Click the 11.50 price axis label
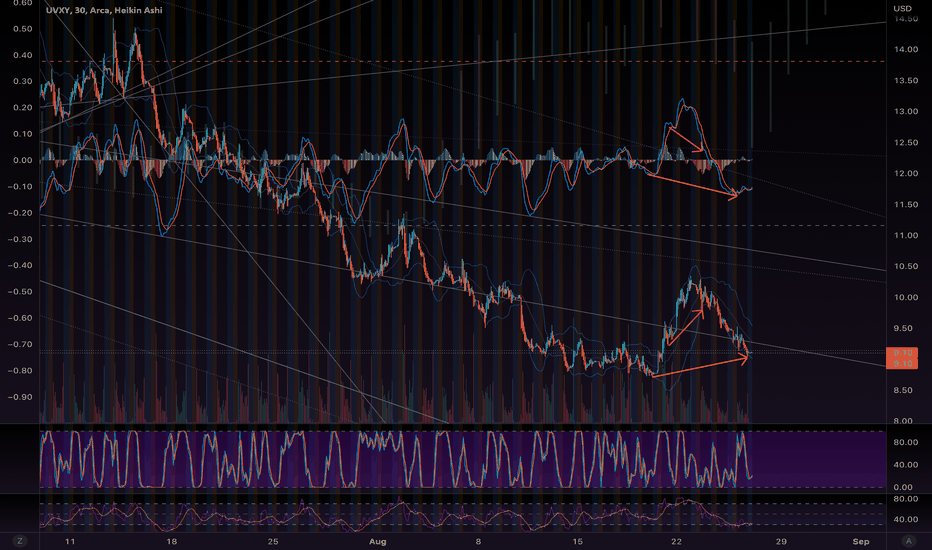Image resolution: width=932 pixels, height=550 pixels. pyautogui.click(x=906, y=204)
